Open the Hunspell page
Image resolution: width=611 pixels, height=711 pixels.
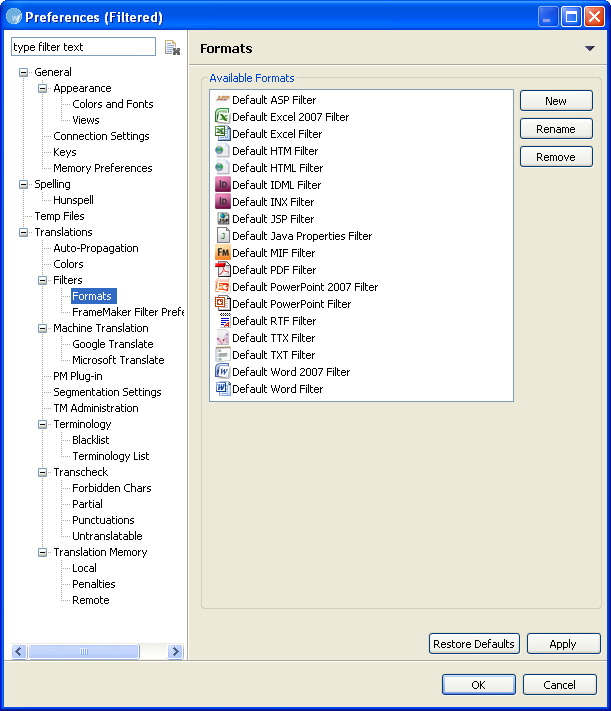click(x=73, y=200)
